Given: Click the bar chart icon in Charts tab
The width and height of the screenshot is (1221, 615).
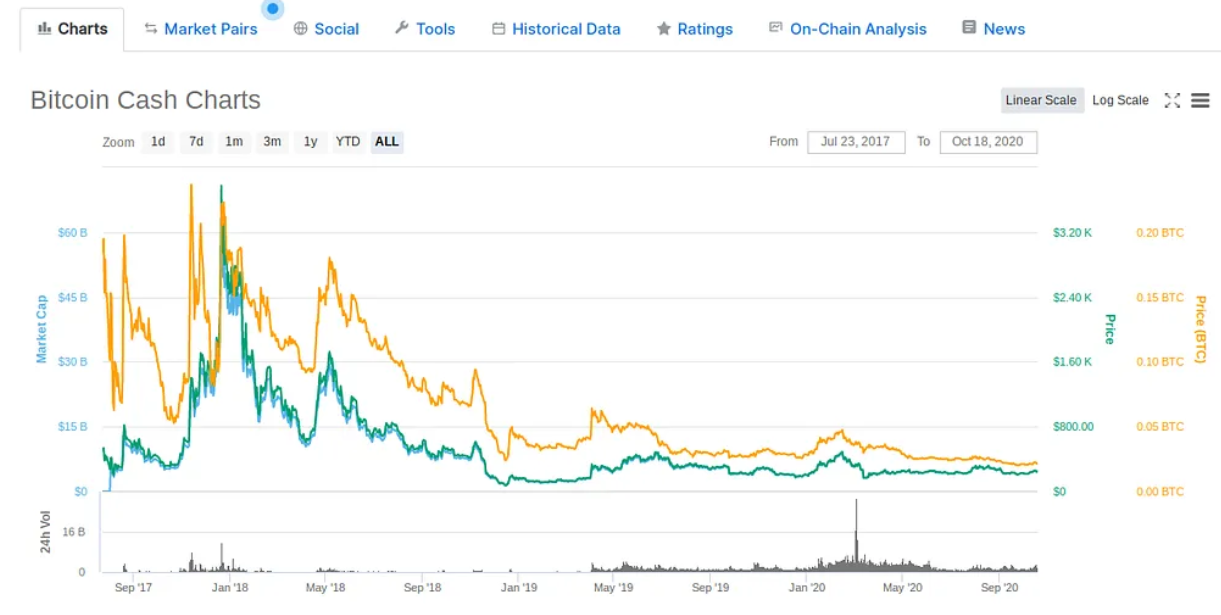Looking at the screenshot, I should (x=44, y=29).
